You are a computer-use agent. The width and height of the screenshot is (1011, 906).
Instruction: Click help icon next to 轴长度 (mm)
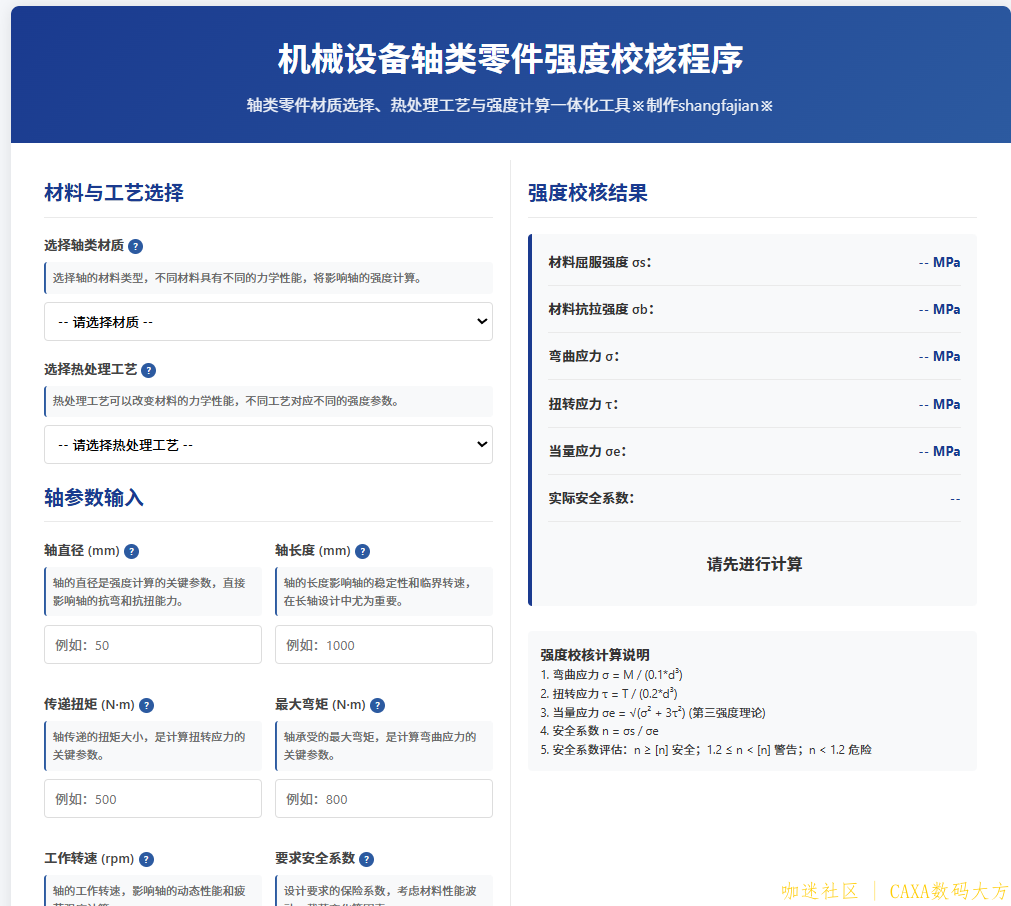(362, 551)
